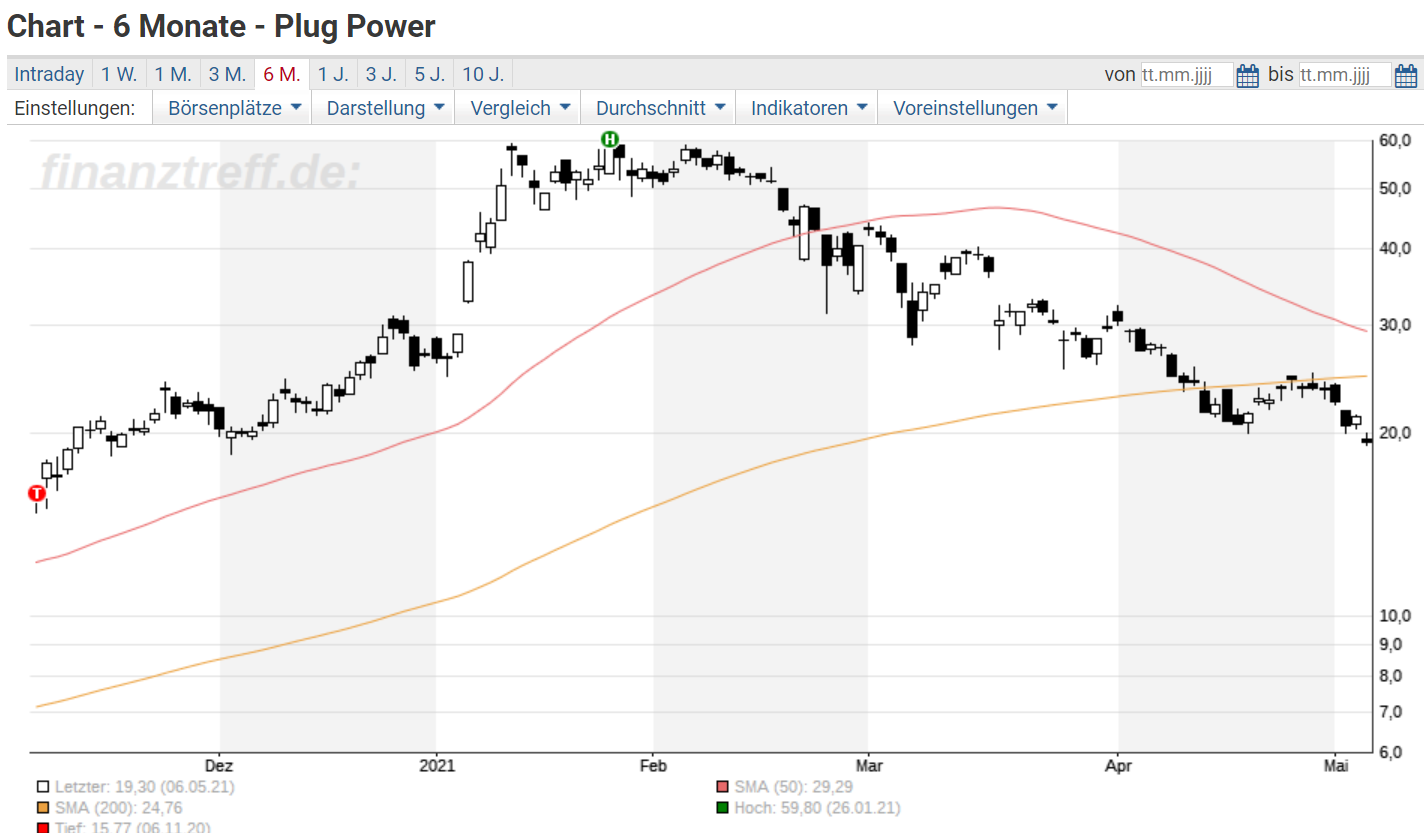Image resolution: width=1424 pixels, height=833 pixels.
Task: Click the '2021' x-axis label
Action: 438,766
